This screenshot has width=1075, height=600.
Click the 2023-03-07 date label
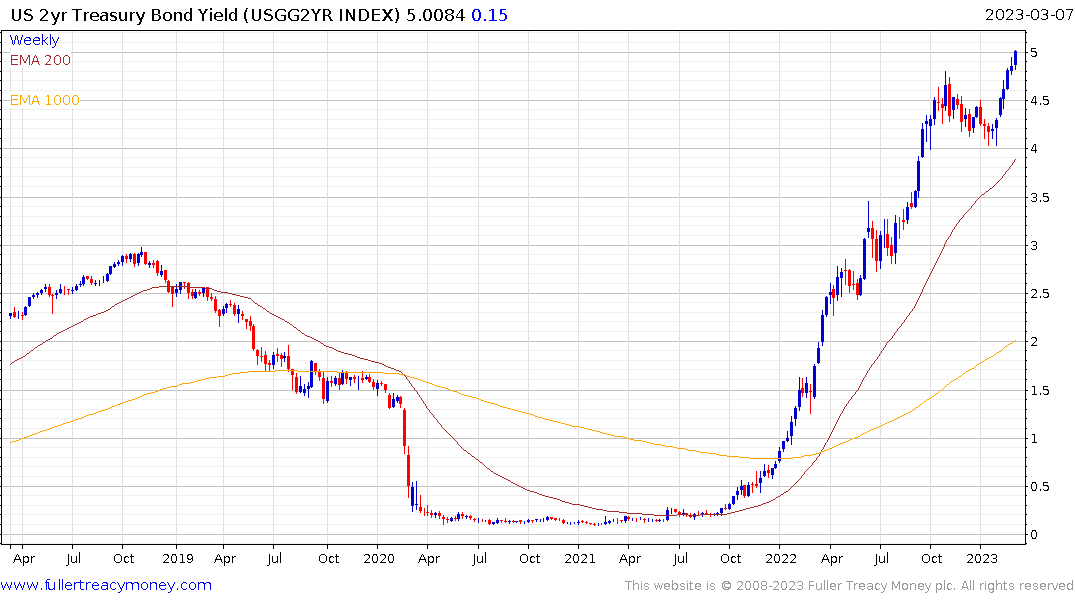coord(1028,15)
